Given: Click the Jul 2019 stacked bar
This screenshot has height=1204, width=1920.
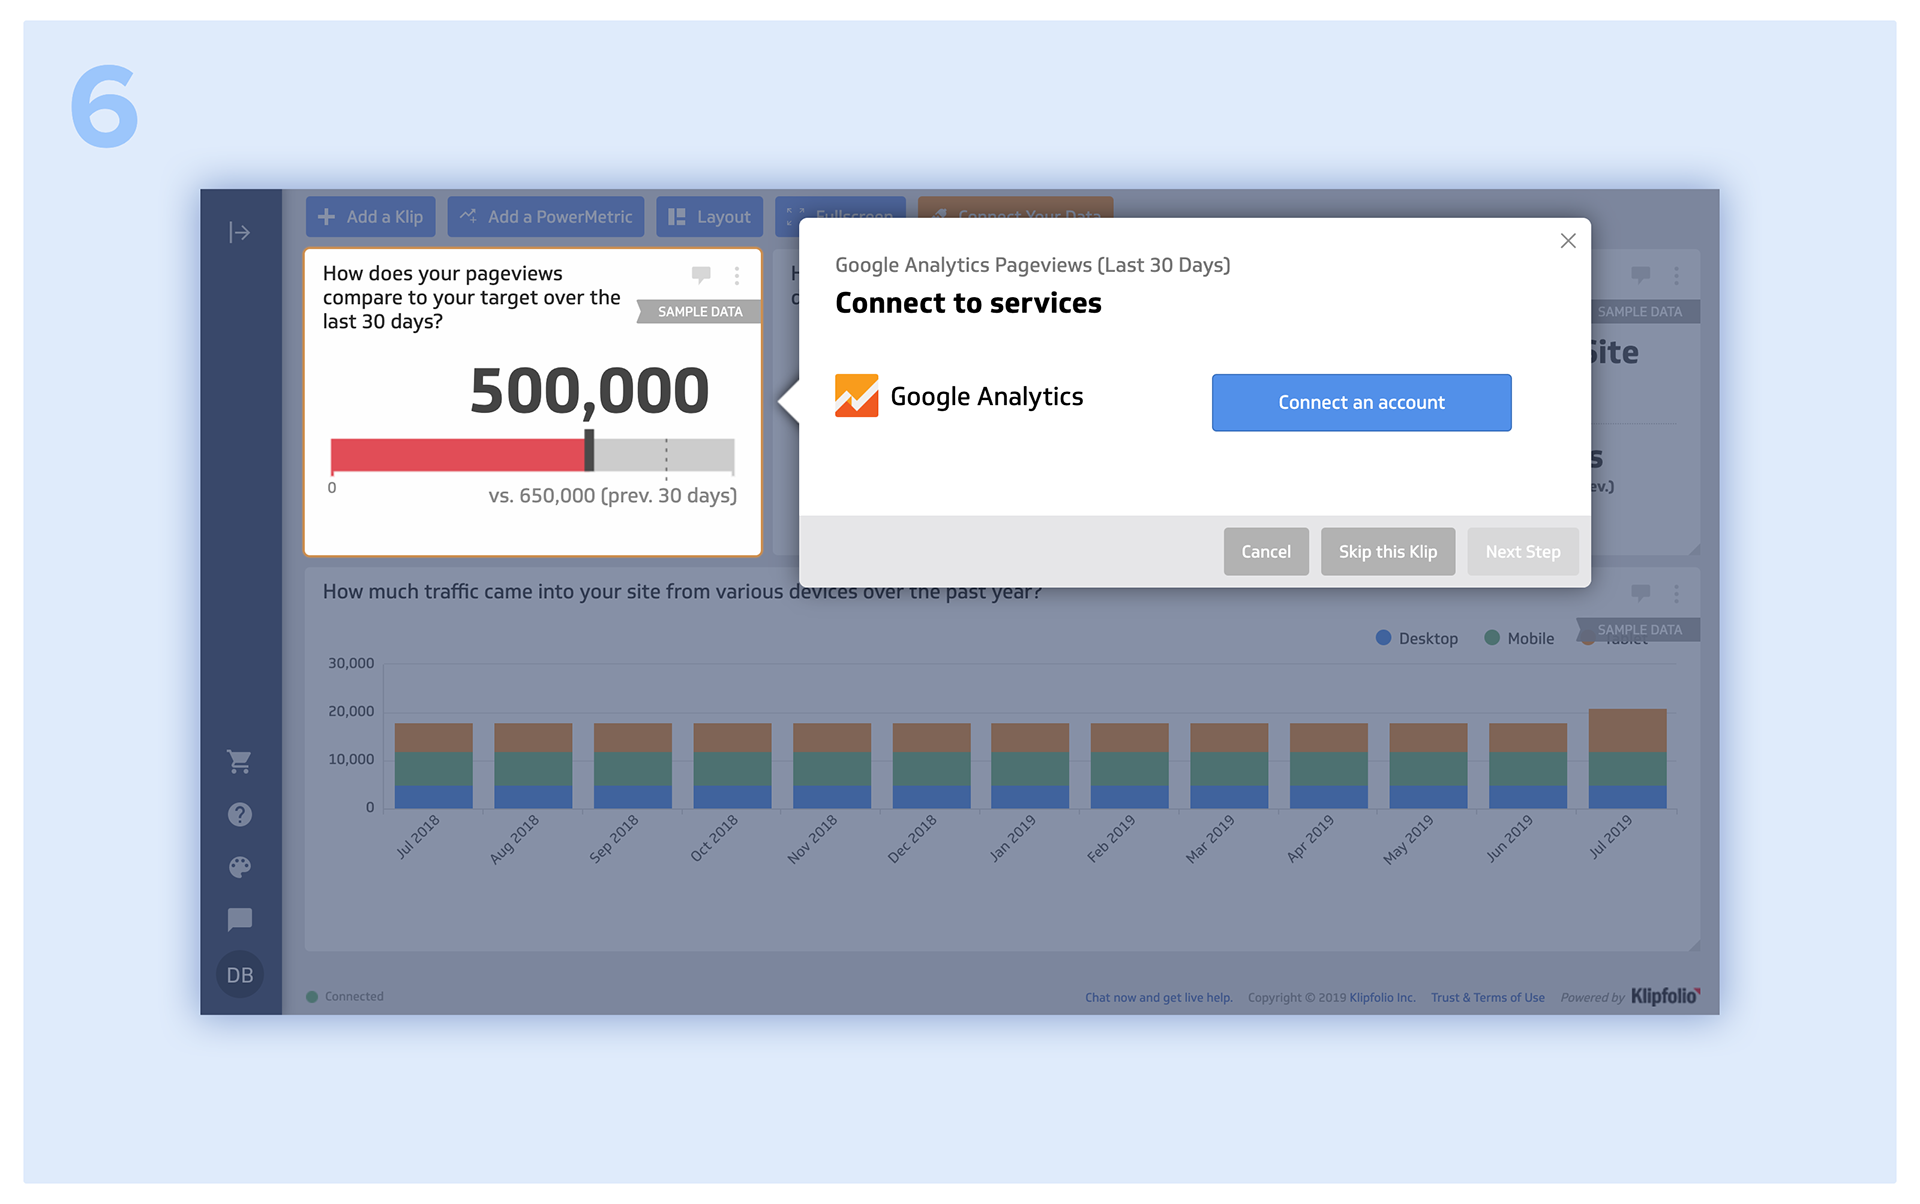Looking at the screenshot, I should click(x=1627, y=758).
